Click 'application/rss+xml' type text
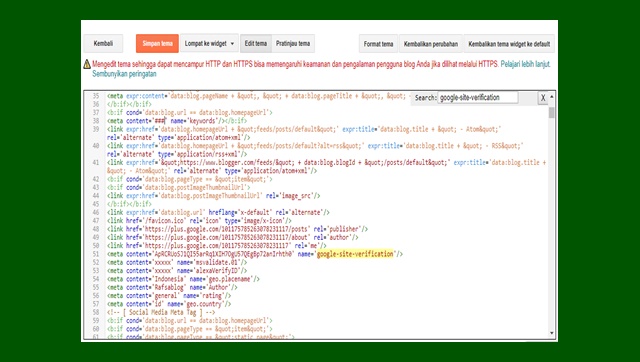Viewport: 640px width, 362px height. [x=207, y=154]
